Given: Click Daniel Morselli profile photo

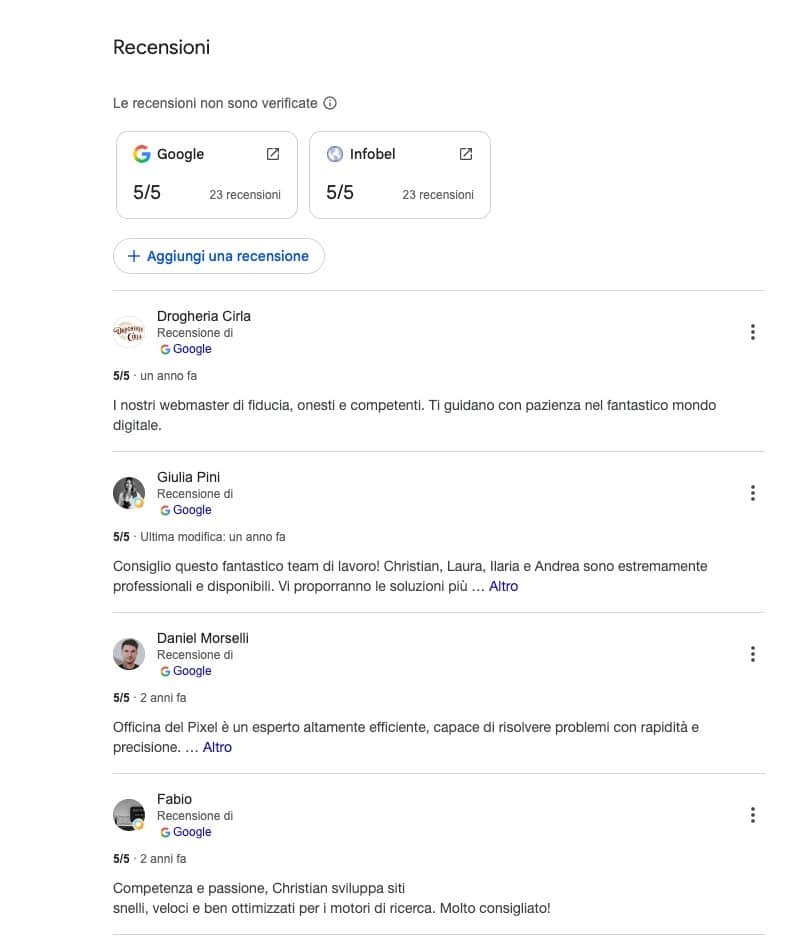Looking at the screenshot, I should point(129,654).
